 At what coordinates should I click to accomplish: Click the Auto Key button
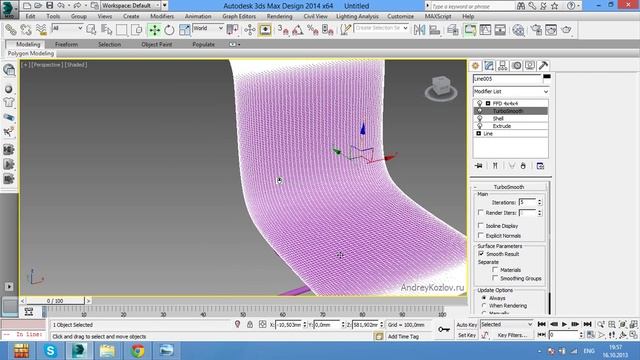(x=467, y=325)
